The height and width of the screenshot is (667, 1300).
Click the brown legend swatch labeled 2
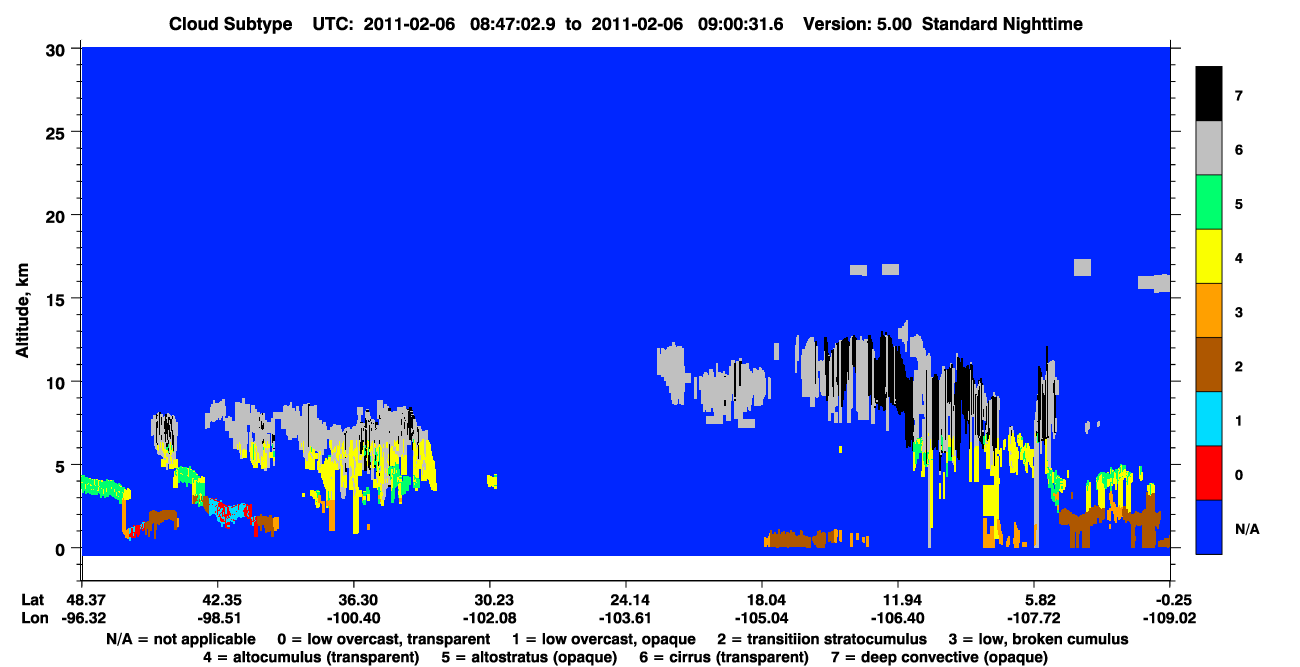1209,364
